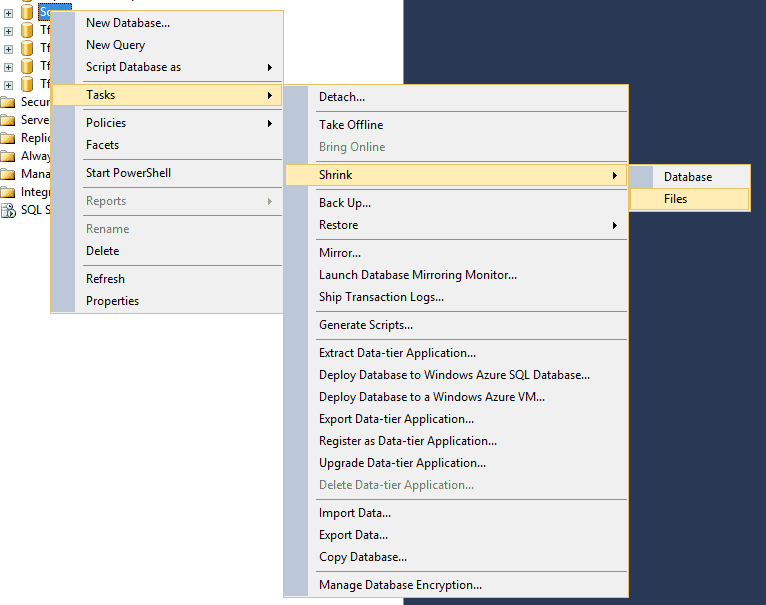Open the Policies submenu arrow
Viewport: 766px width, 605px height.
270,123
